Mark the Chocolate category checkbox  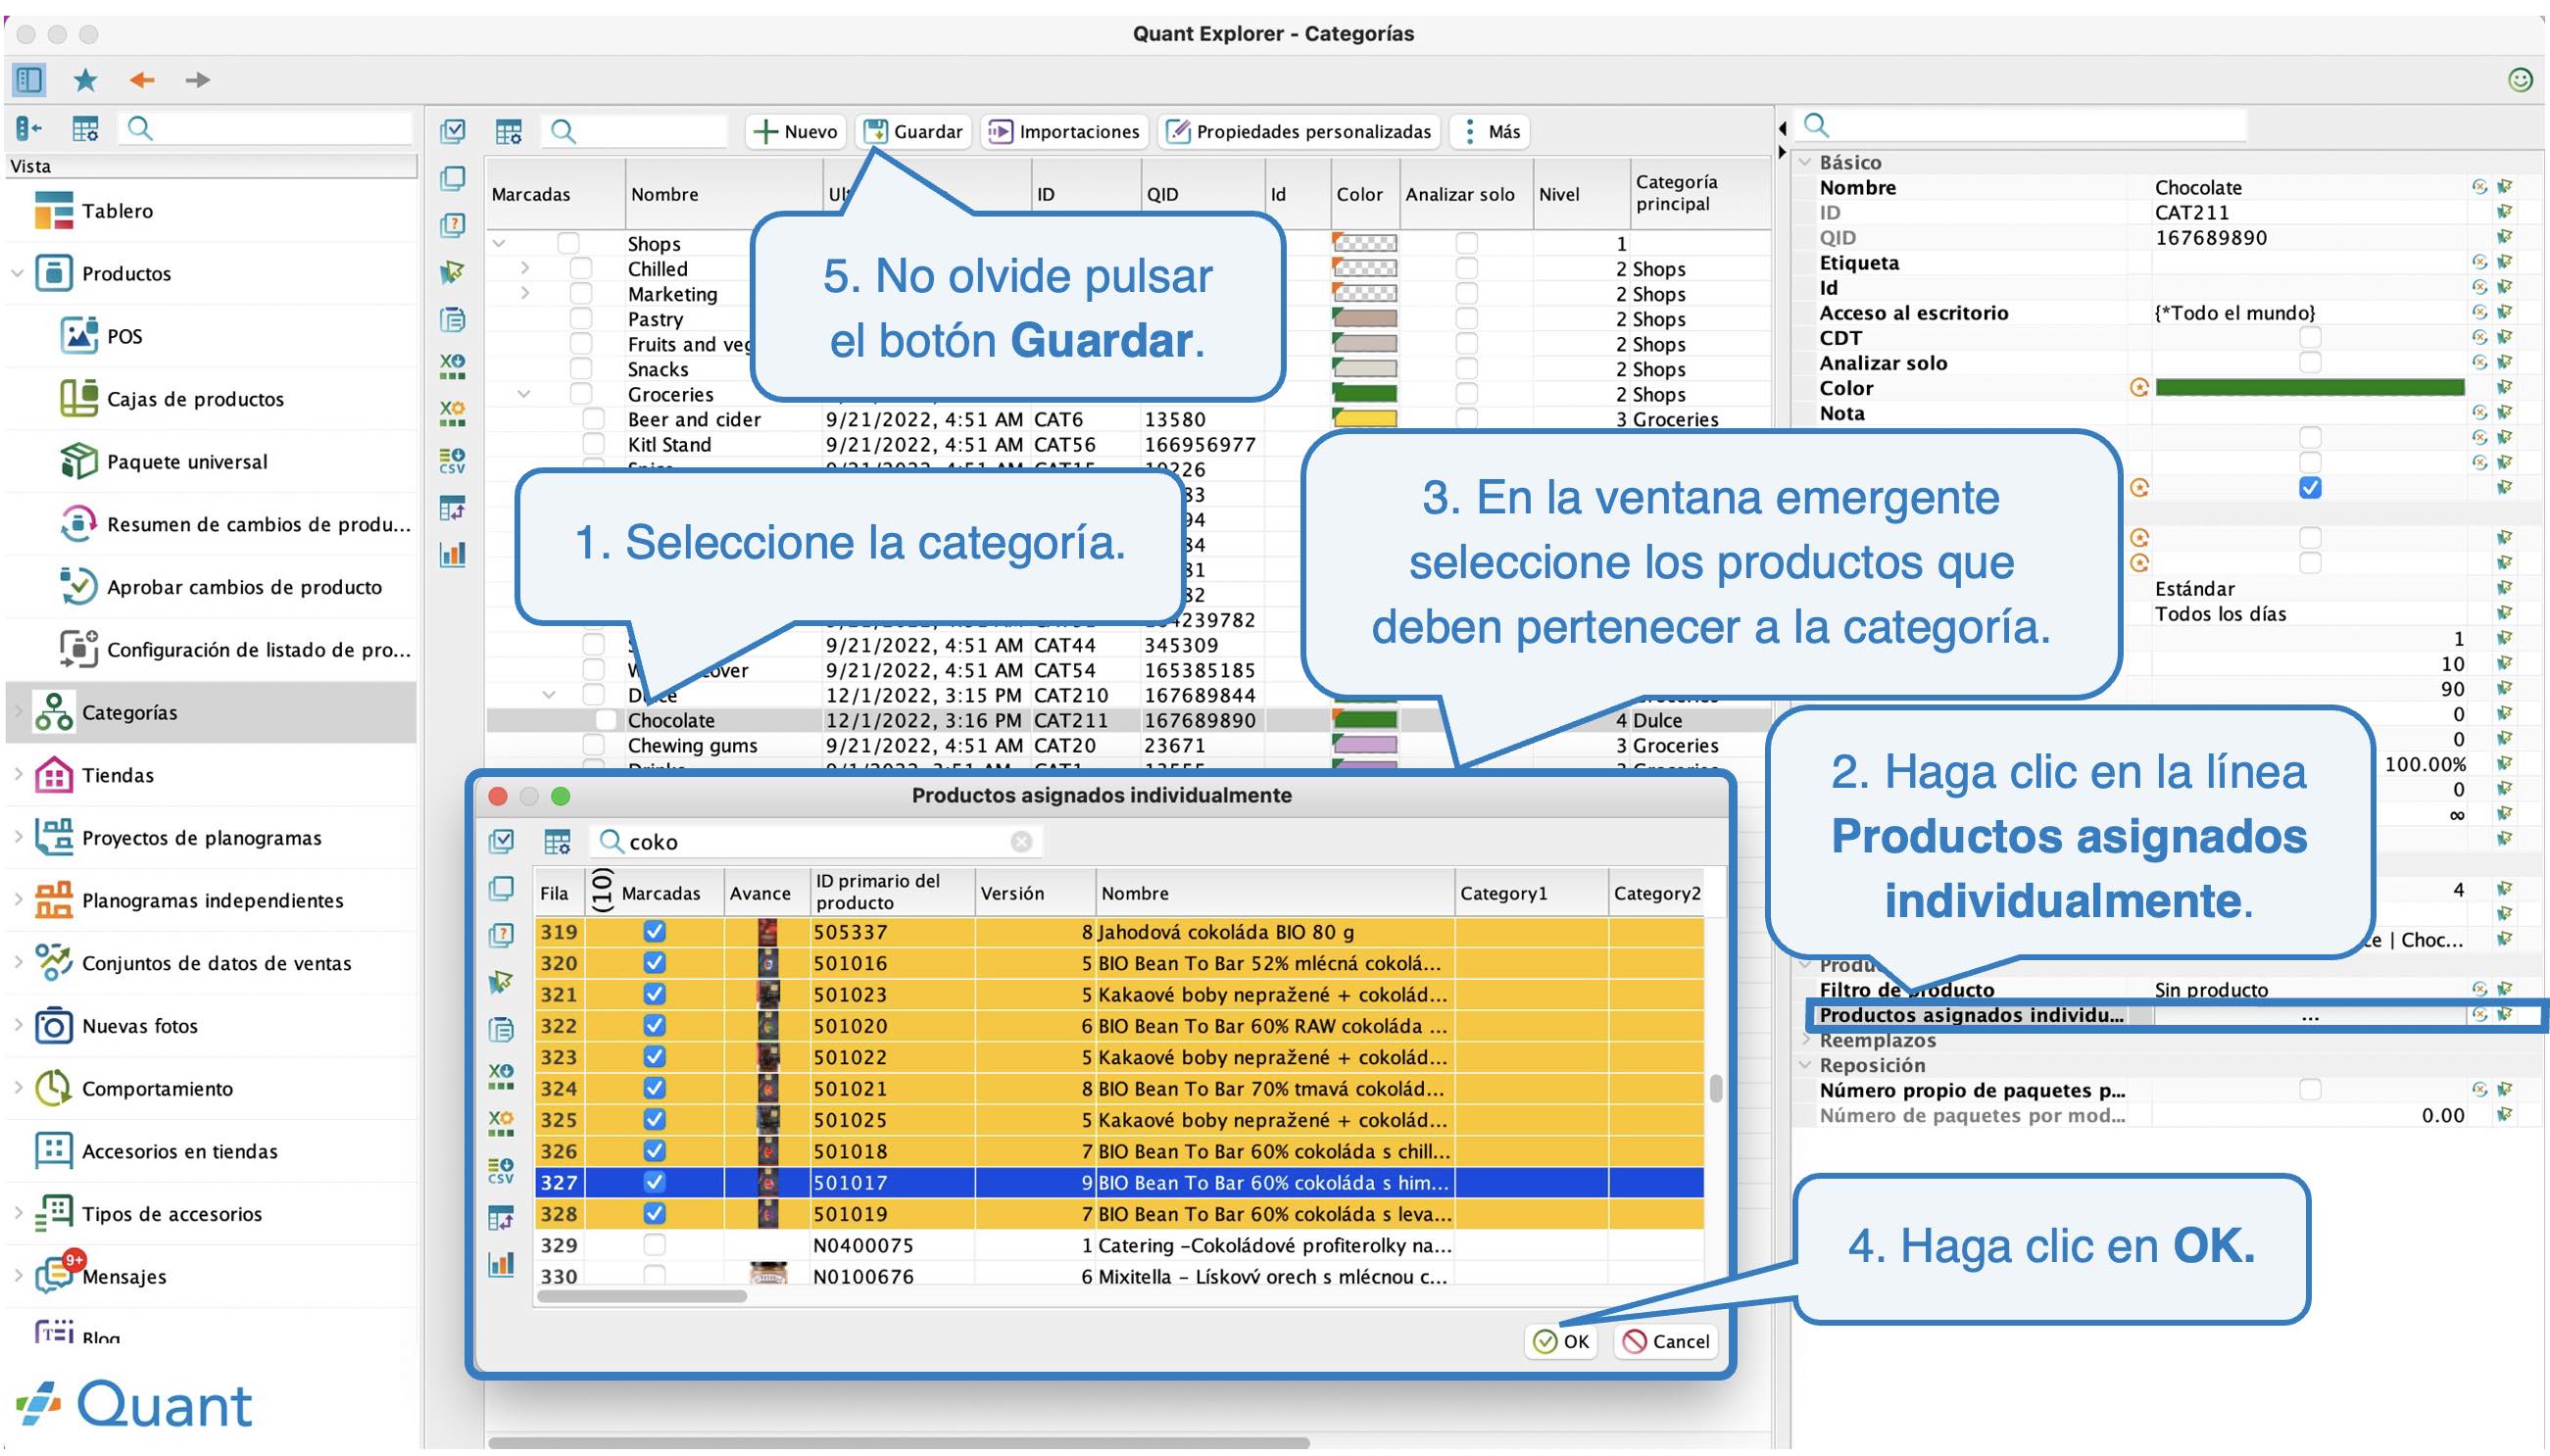point(606,720)
